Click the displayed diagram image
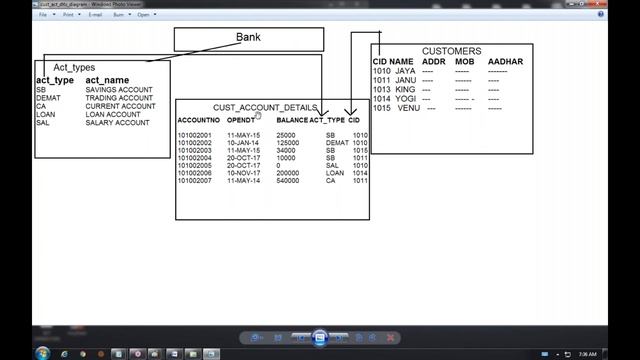 (x=320, y=173)
